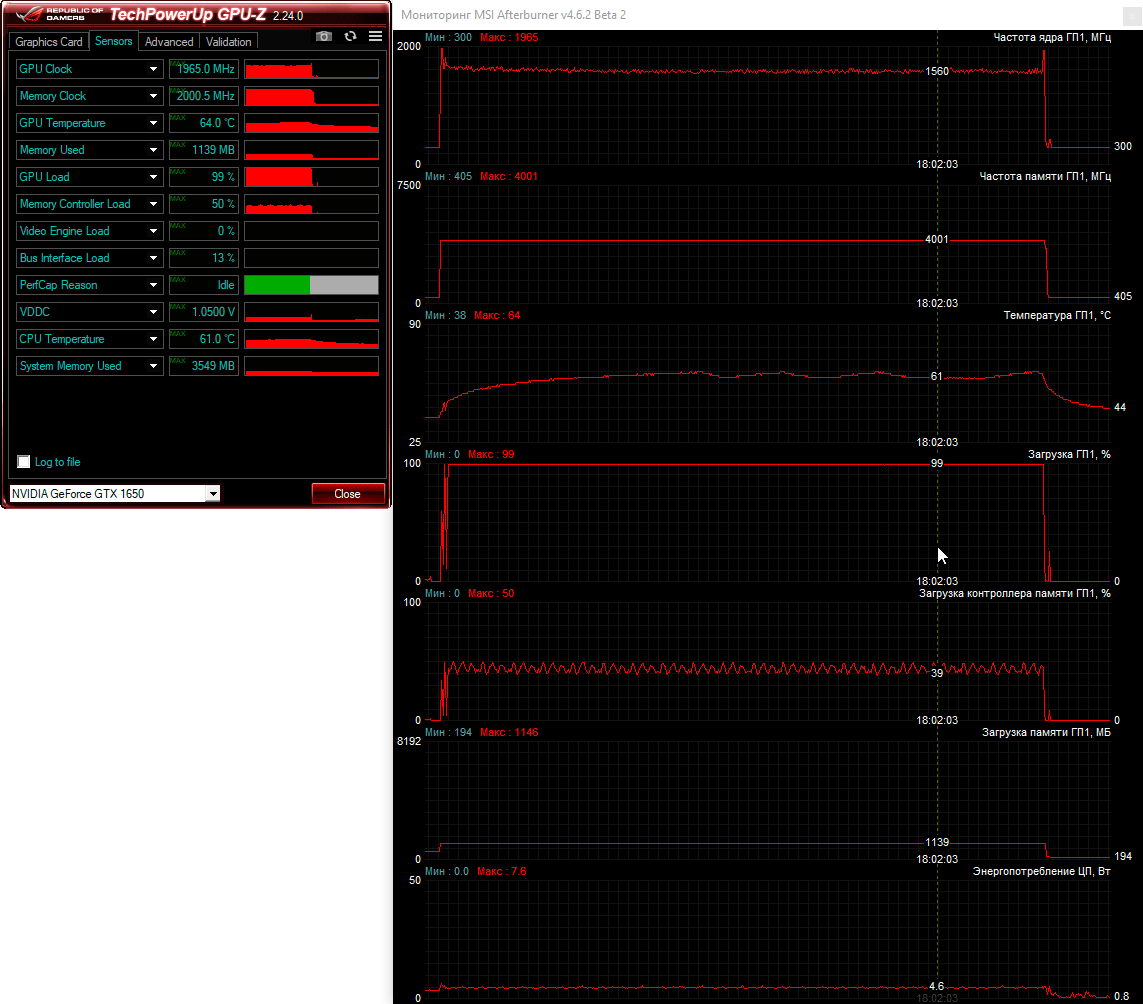1143x1004 pixels.
Task: Click the 'Макс : 1146' memory usage label
Action: pos(509,732)
